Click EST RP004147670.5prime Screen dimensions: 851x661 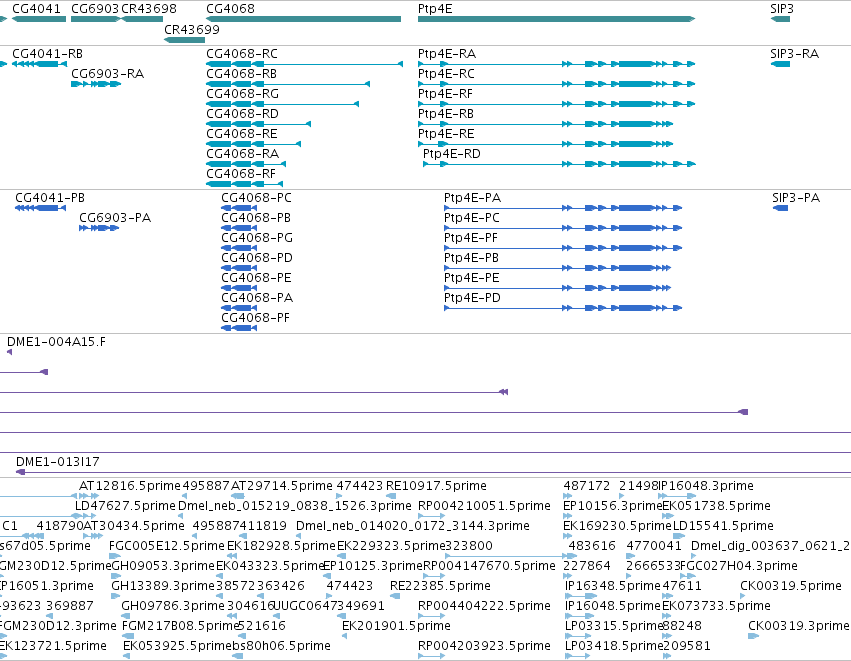[x=489, y=566]
